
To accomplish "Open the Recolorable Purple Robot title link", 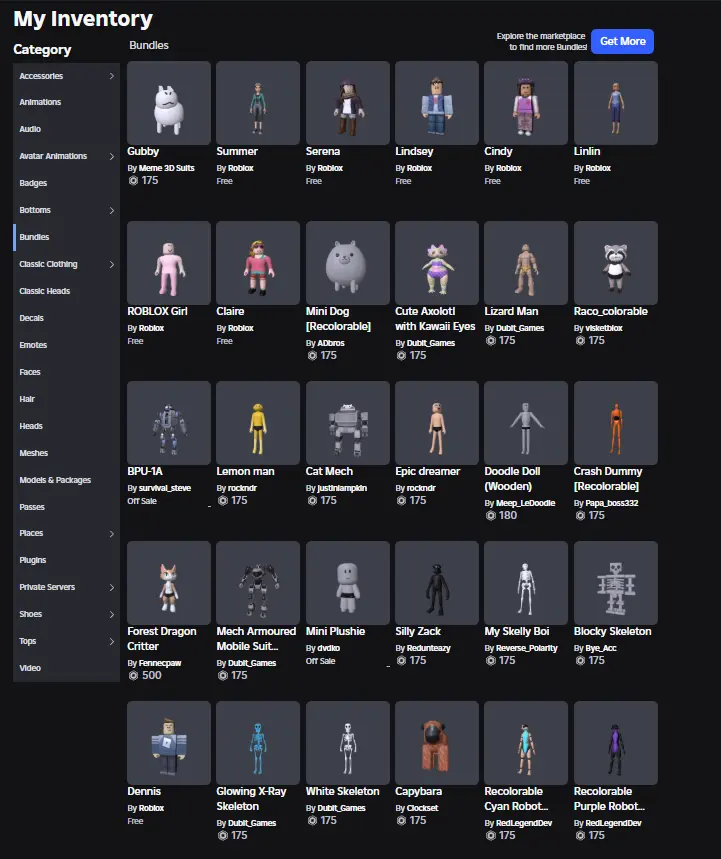I will tap(609, 799).
